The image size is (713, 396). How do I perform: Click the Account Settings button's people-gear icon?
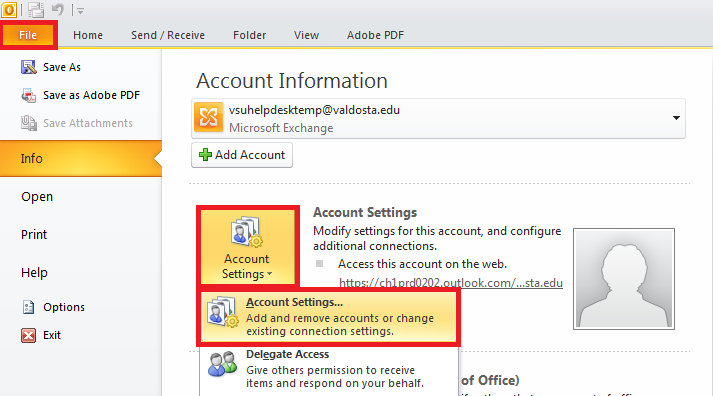(247, 232)
